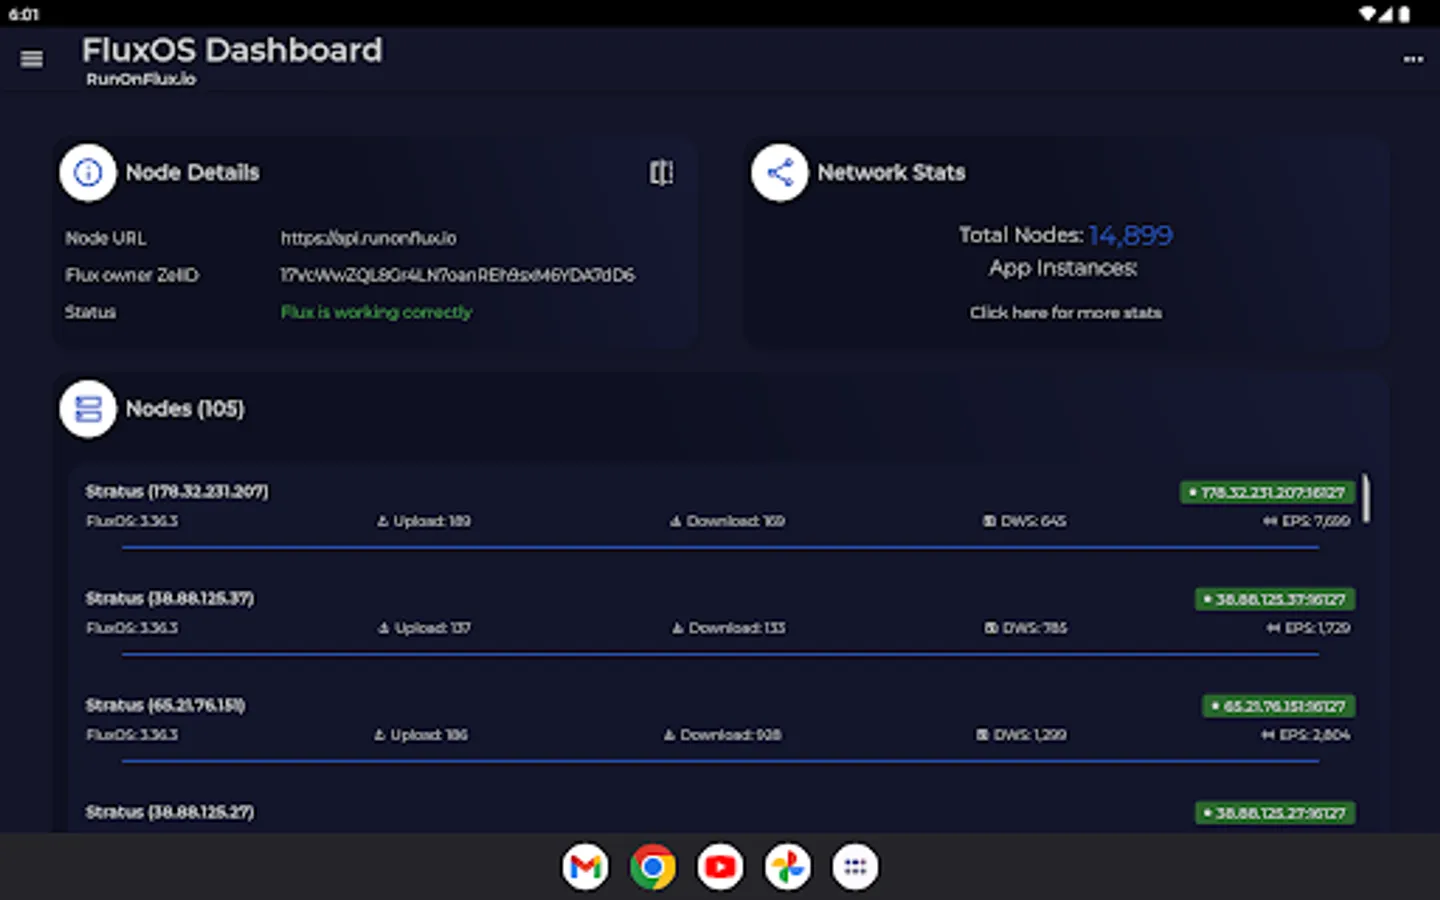Click Download: 938 value
The width and height of the screenshot is (1440, 900).
click(722, 735)
